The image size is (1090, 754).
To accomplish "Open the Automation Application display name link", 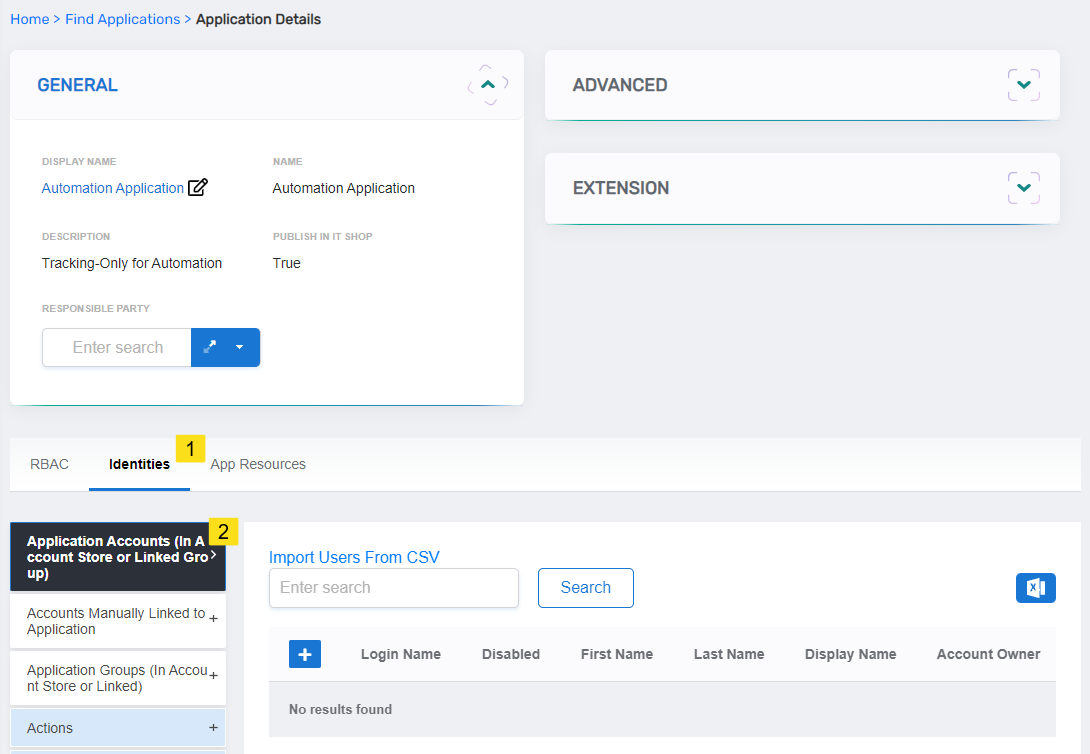I will [x=112, y=187].
